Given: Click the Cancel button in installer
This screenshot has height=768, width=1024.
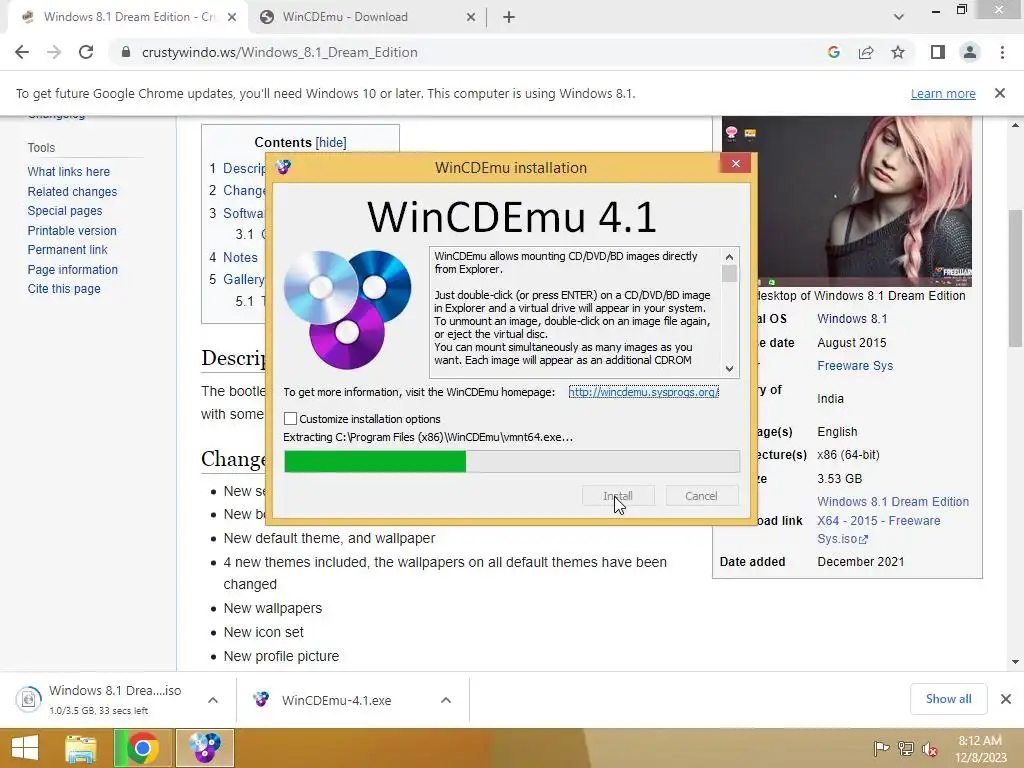Looking at the screenshot, I should click(701, 496).
